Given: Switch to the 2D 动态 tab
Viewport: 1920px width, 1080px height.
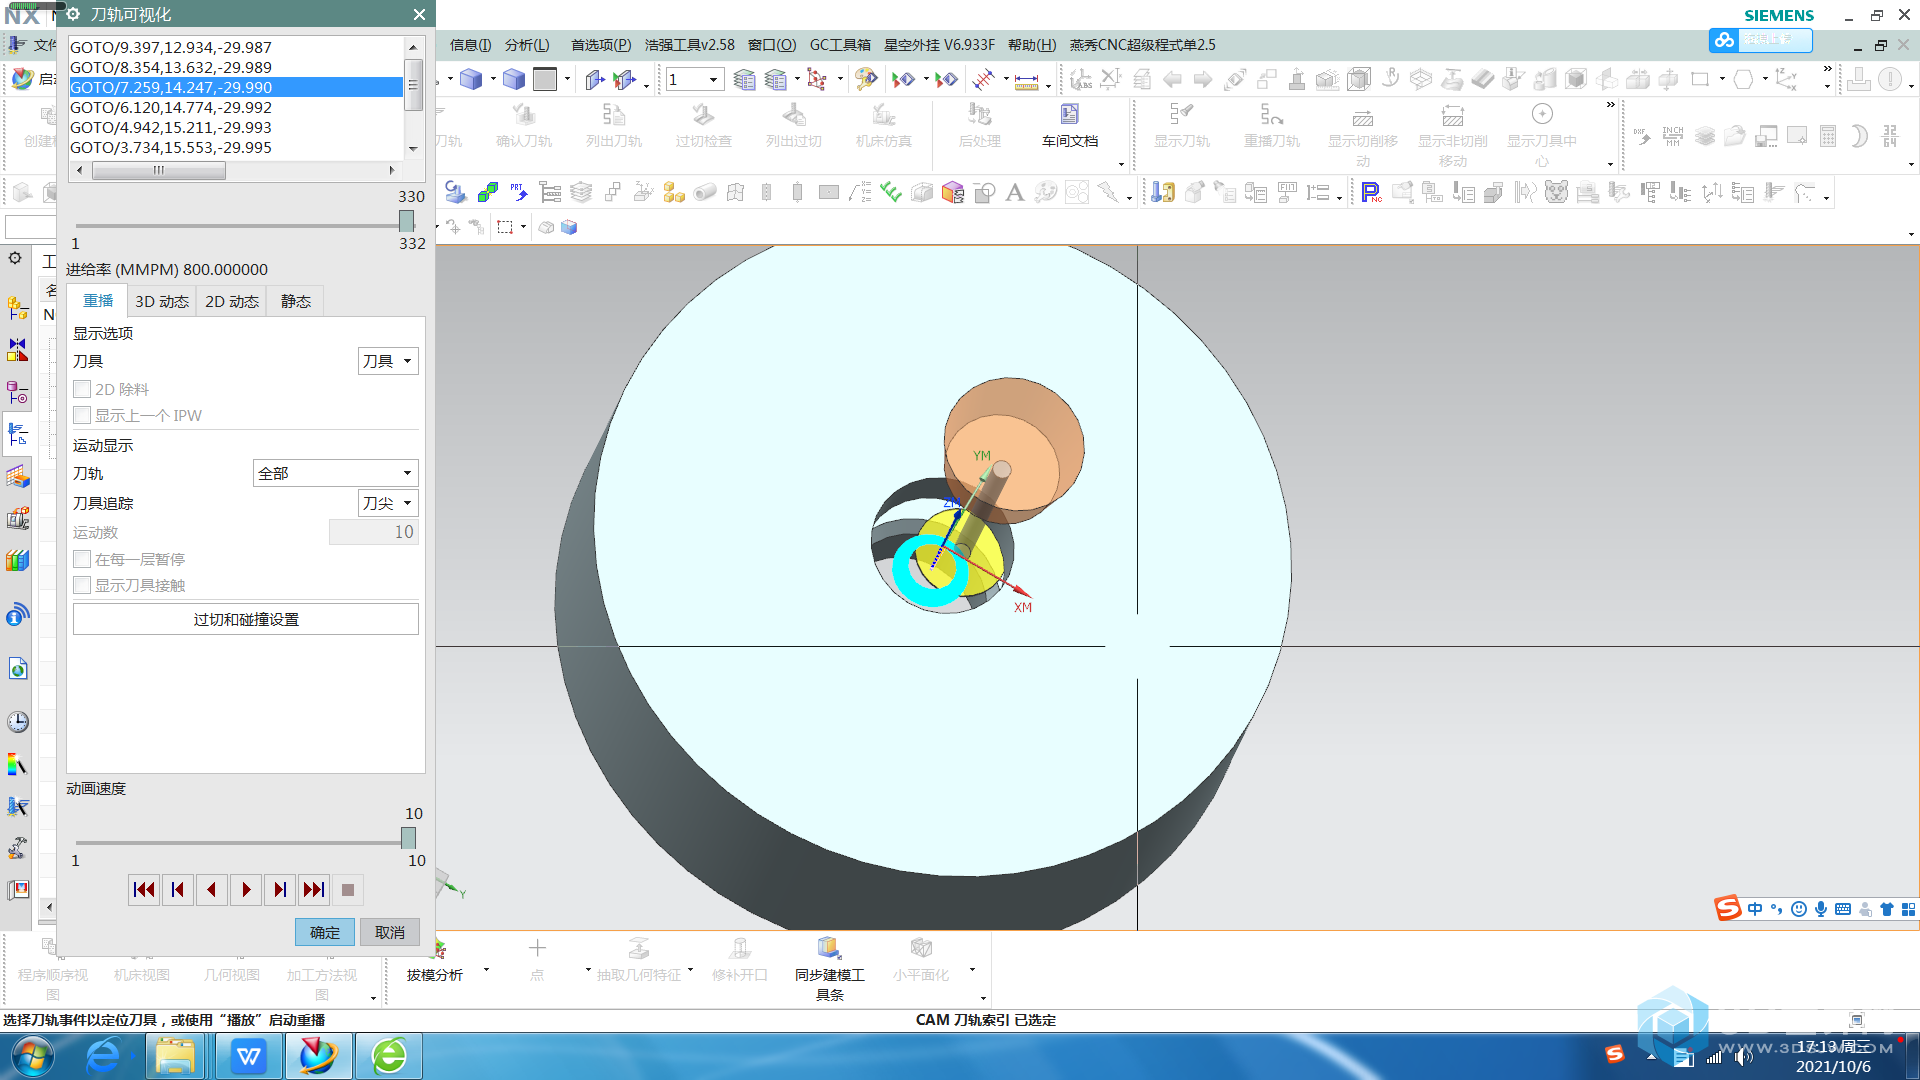Looking at the screenshot, I should coord(232,301).
